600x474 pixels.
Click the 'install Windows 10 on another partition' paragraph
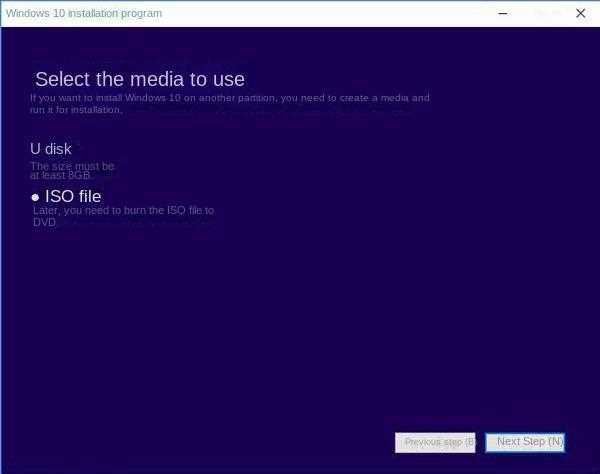coord(230,104)
